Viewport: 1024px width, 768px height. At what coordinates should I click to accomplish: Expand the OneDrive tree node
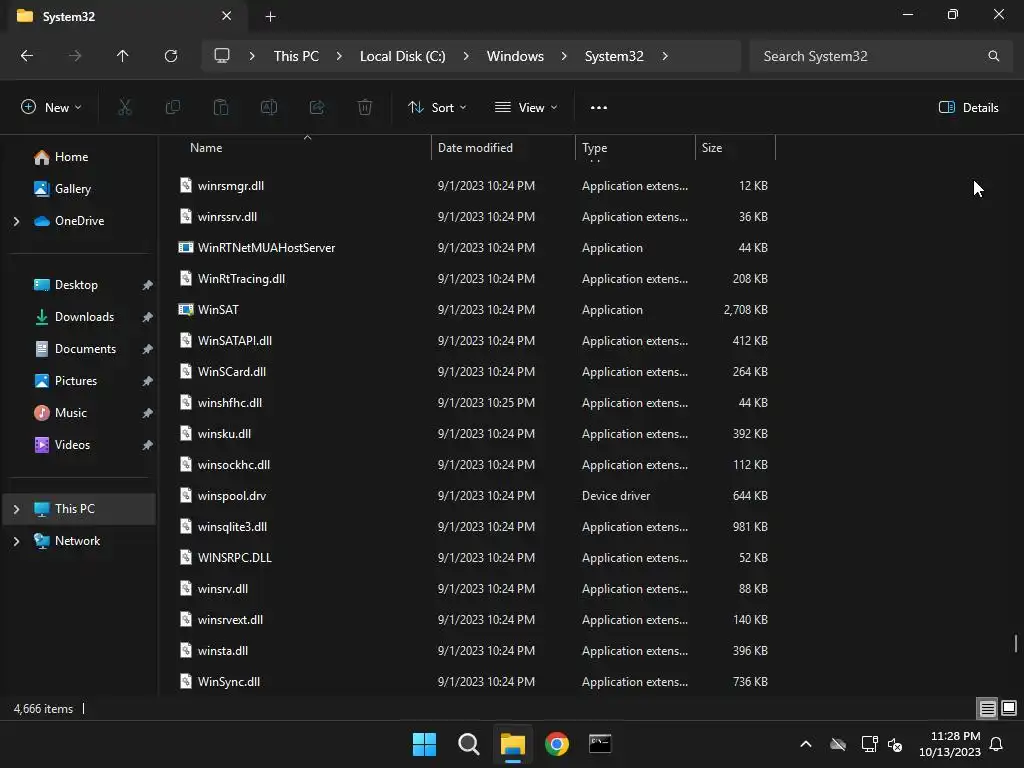[16, 221]
